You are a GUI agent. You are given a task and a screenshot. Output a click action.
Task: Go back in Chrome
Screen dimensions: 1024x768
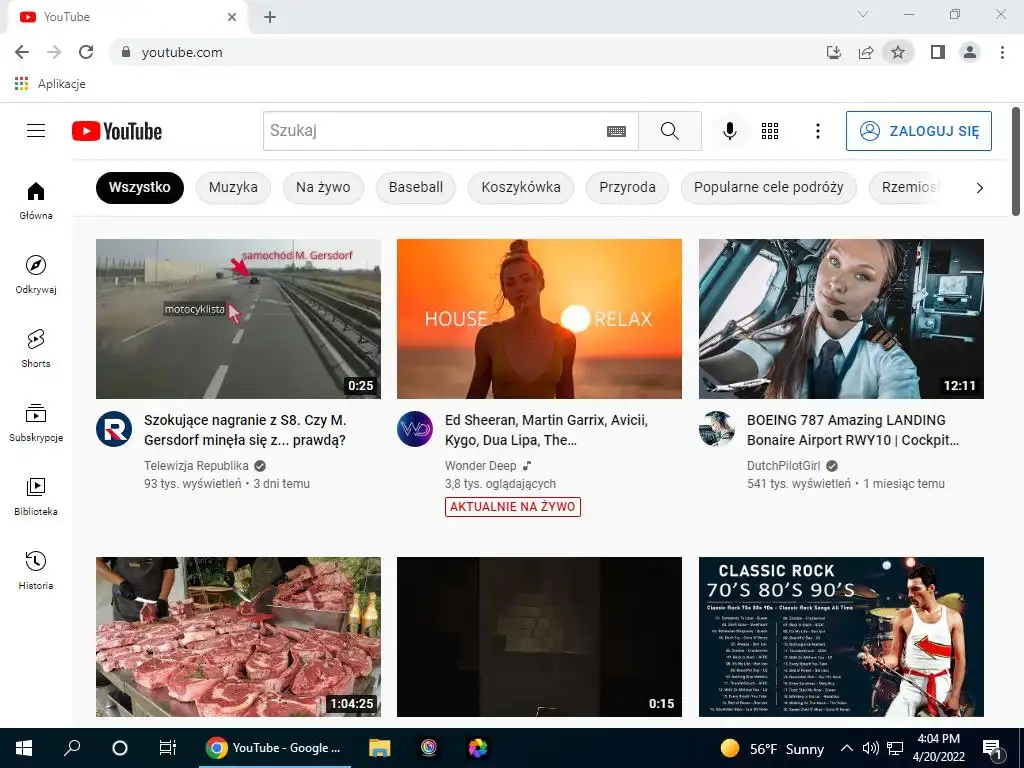(x=22, y=52)
